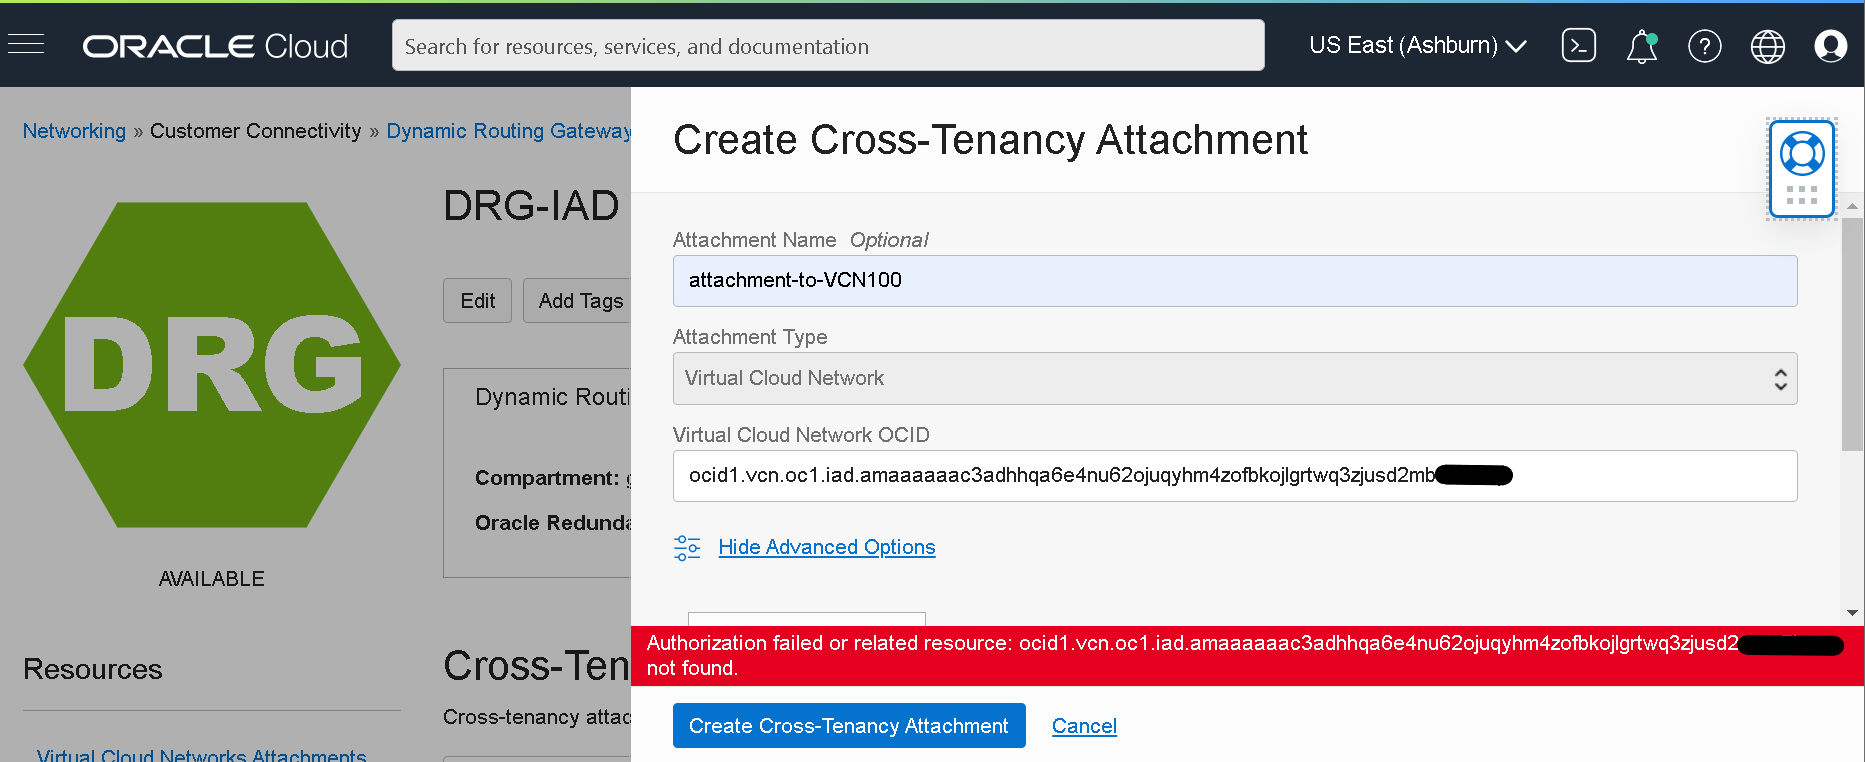This screenshot has height=762, width=1865.
Task: Open the hamburger navigation menu
Action: pyautogui.click(x=26, y=45)
